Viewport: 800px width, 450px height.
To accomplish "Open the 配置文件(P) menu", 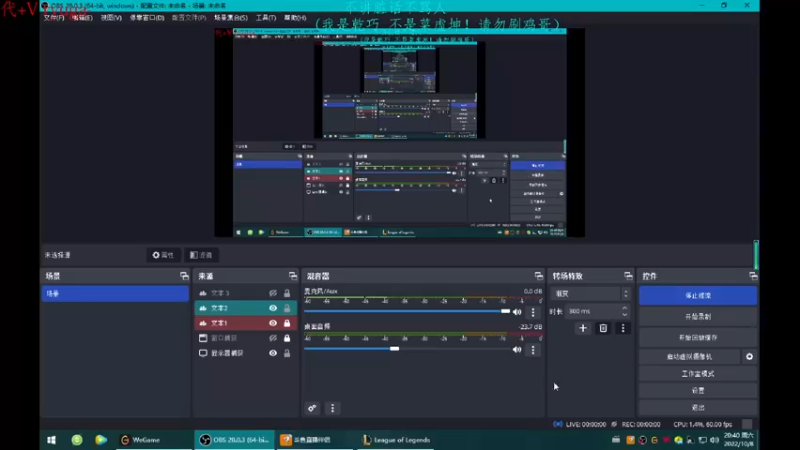I will point(189,17).
